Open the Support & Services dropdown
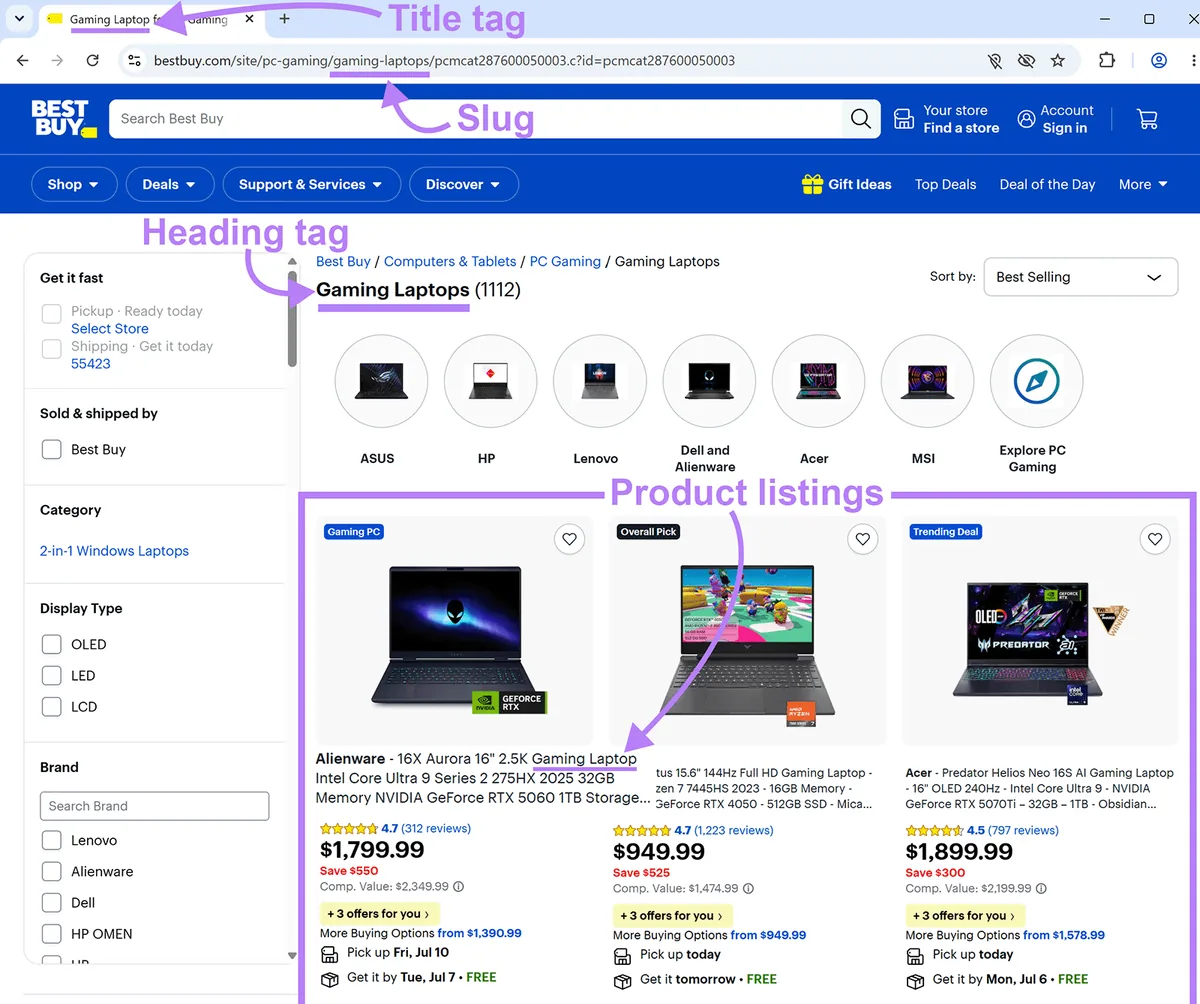Image resolution: width=1200 pixels, height=1004 pixels. click(x=311, y=184)
